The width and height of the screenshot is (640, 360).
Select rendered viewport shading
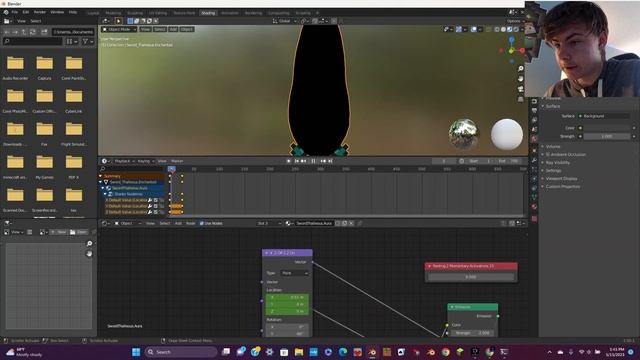[x=516, y=29]
